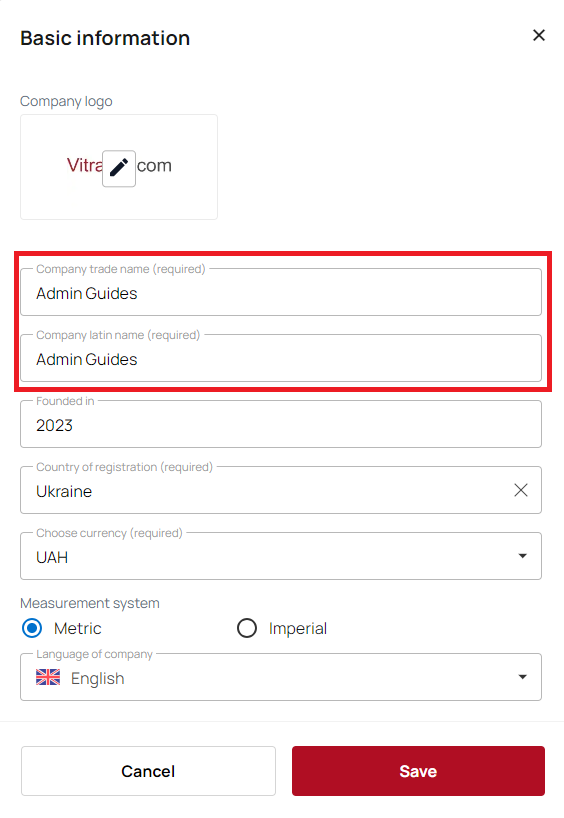The height and width of the screenshot is (818, 564).
Task: Click the English language value
Action: click(98, 679)
